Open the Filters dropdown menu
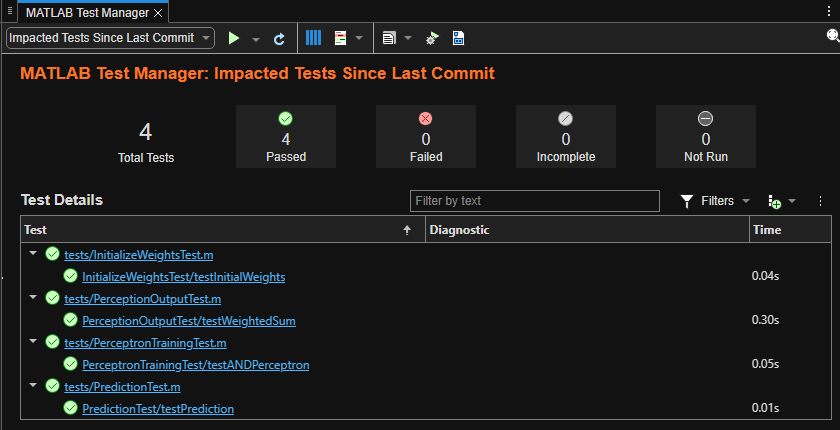The height and width of the screenshot is (430, 840). (715, 201)
